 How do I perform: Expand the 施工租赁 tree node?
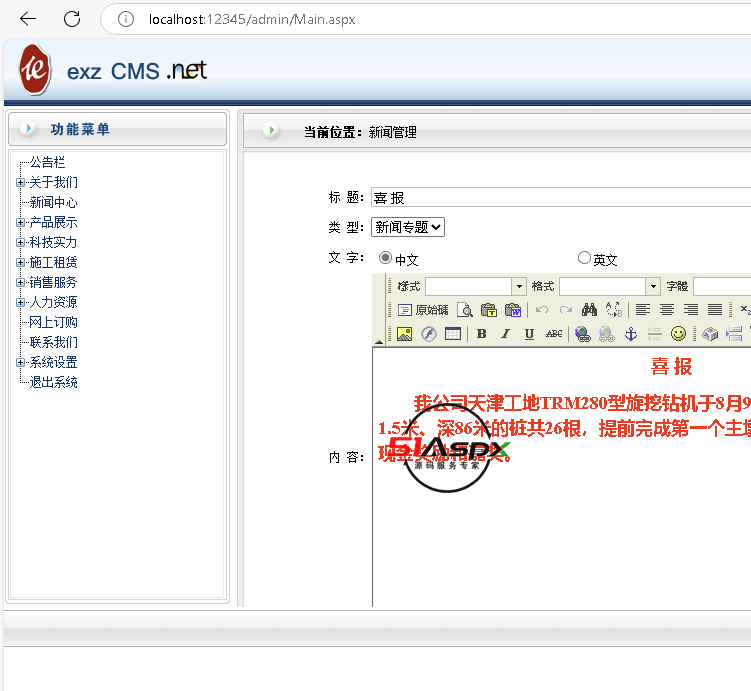[x=20, y=262]
